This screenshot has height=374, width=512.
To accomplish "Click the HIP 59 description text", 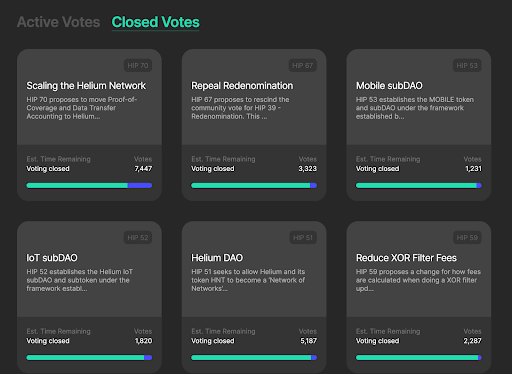I will coord(418,280).
